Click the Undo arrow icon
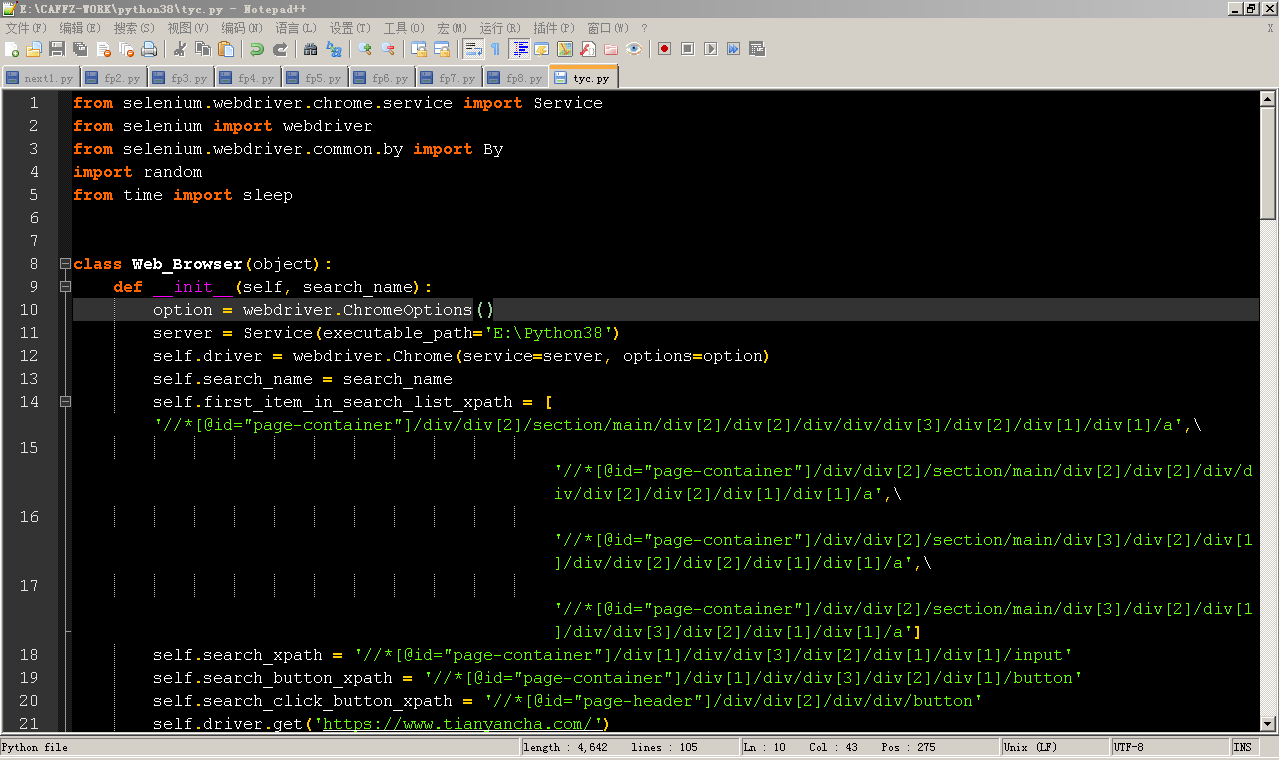Image resolution: width=1279 pixels, height=760 pixels. tap(257, 49)
